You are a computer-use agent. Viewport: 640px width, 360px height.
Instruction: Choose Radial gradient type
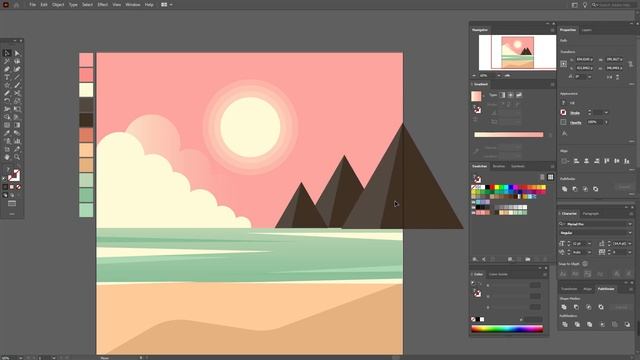tap(511, 95)
